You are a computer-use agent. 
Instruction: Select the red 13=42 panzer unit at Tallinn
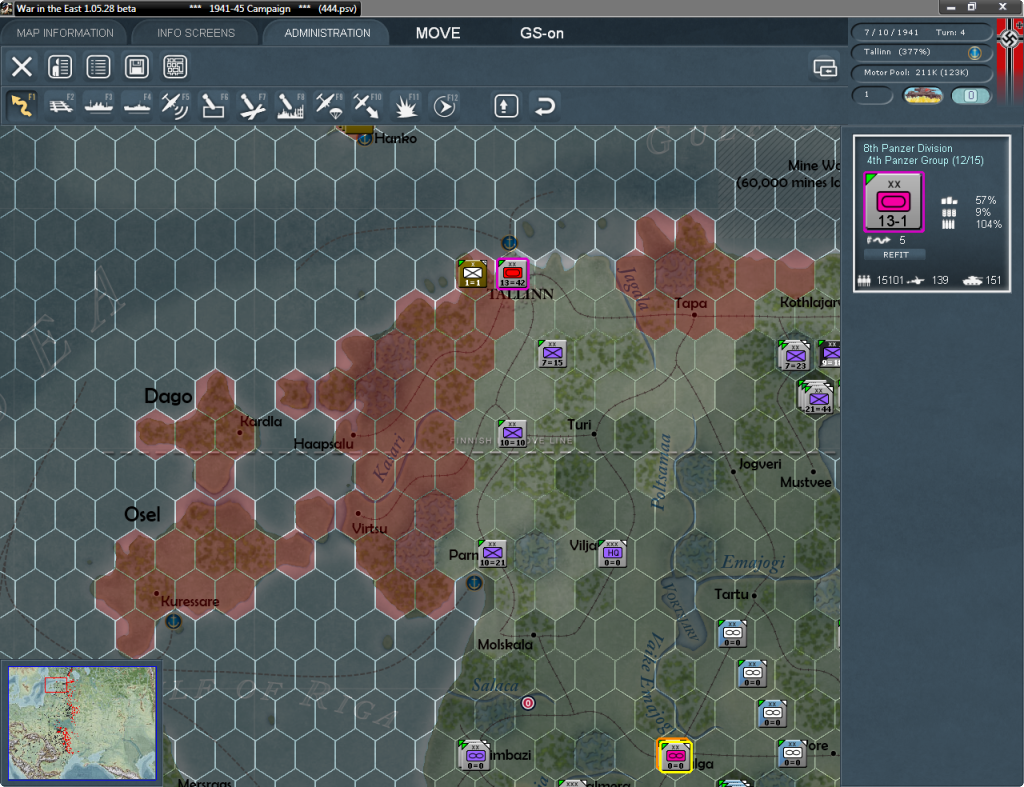pos(513,274)
